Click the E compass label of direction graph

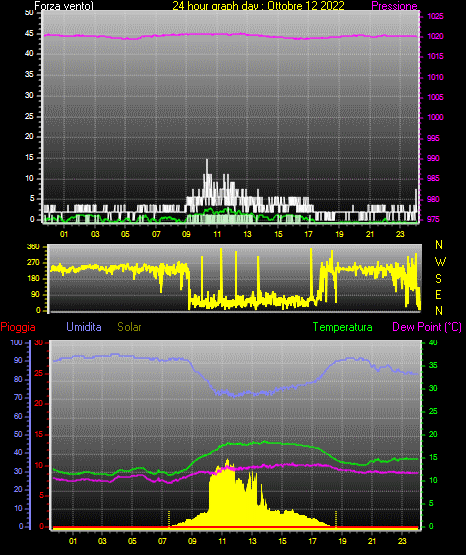438,294
